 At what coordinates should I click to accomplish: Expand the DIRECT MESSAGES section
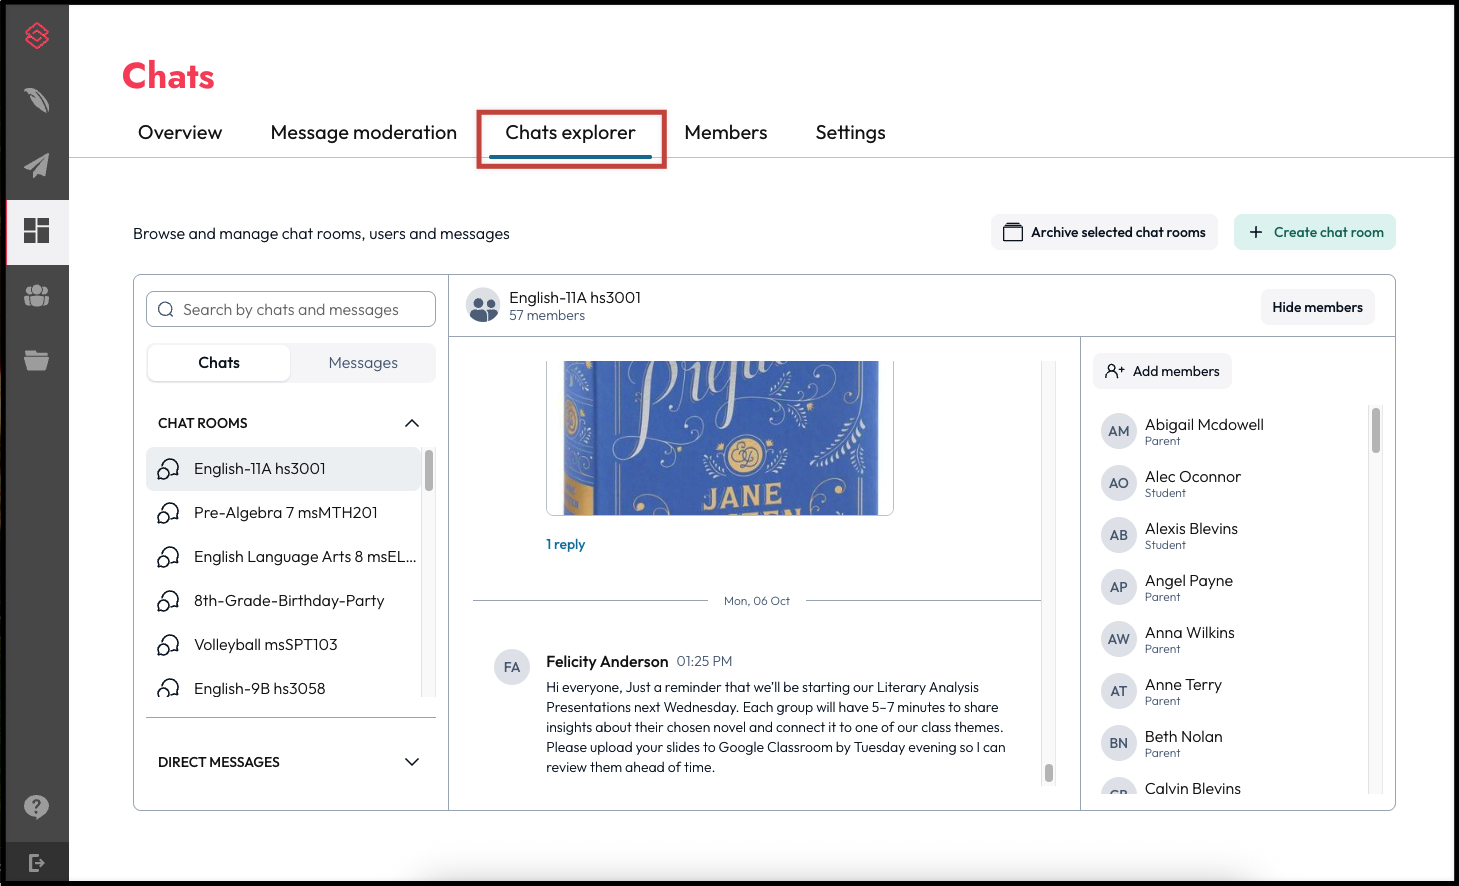click(412, 762)
